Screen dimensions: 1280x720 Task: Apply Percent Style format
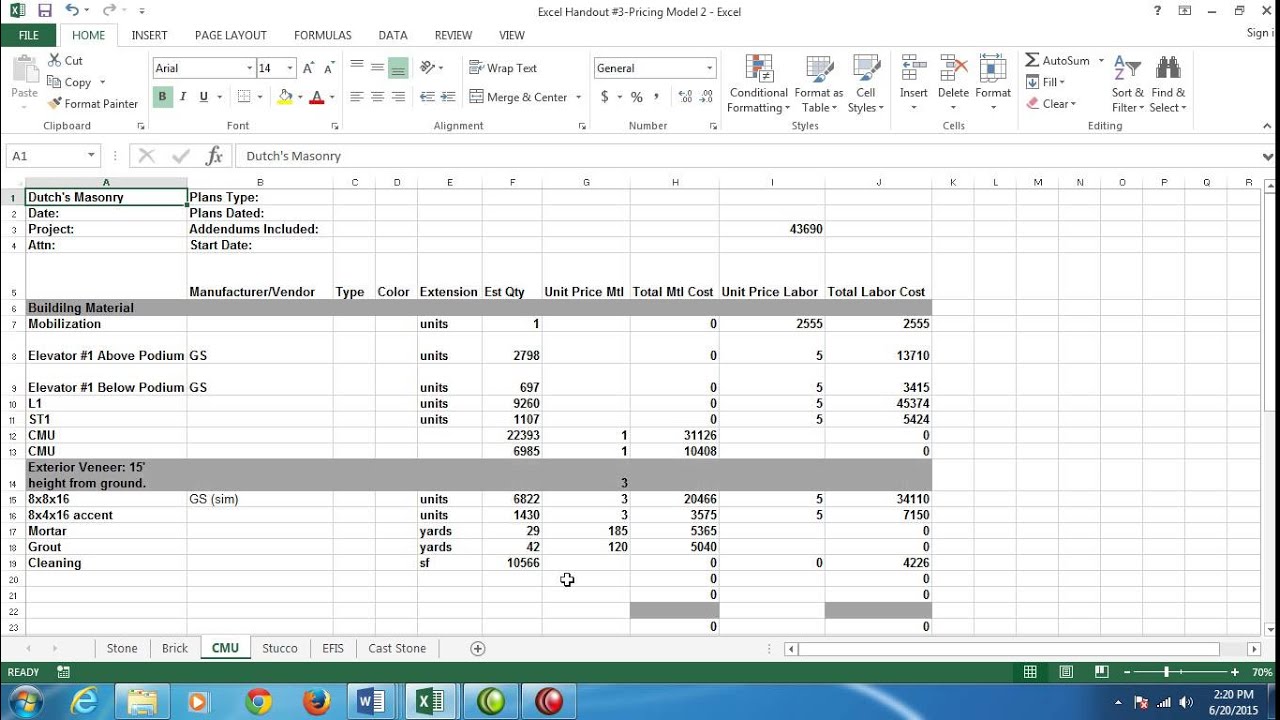636,97
